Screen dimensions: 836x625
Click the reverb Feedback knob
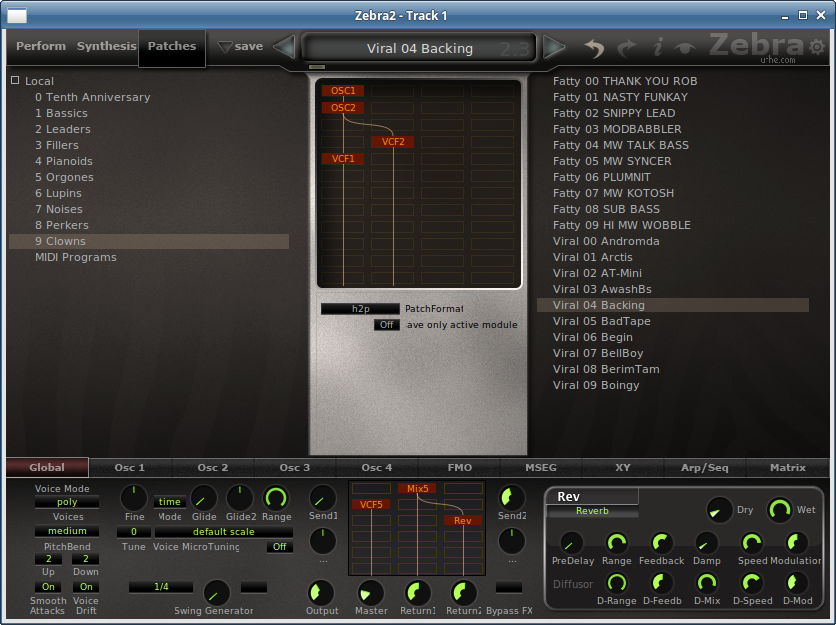pyautogui.click(x=661, y=543)
